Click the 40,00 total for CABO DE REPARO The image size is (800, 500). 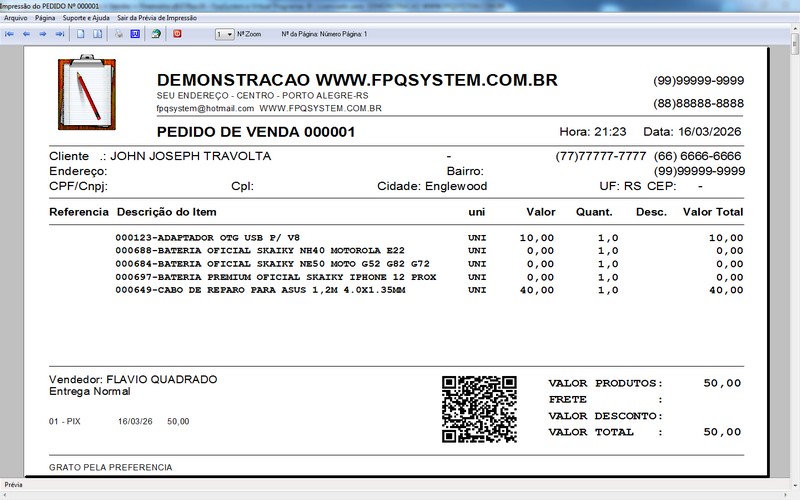click(x=726, y=290)
